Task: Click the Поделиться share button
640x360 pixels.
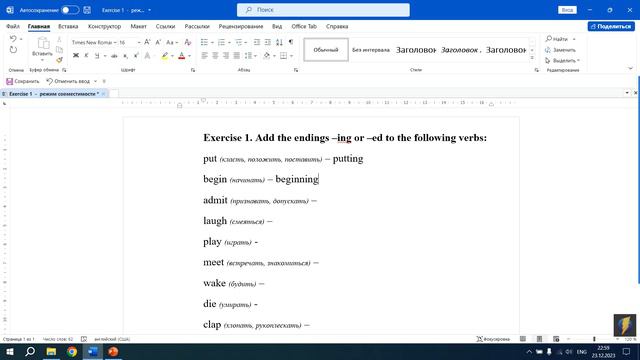Action: (x=611, y=26)
